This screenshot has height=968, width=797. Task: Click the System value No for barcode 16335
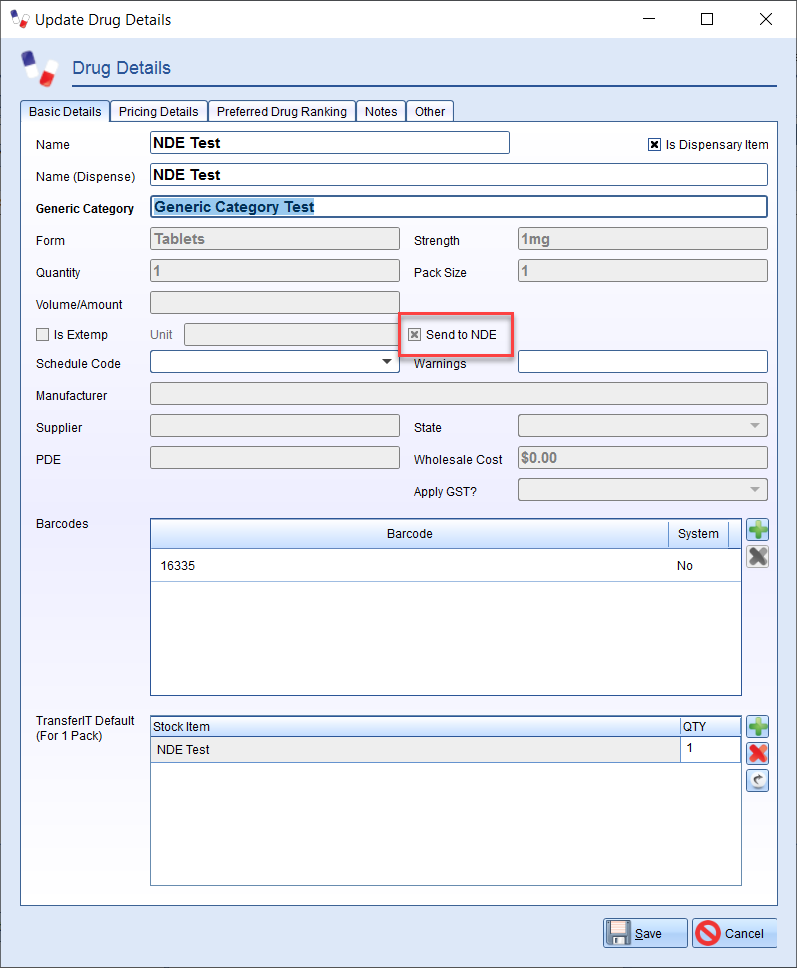coord(685,565)
